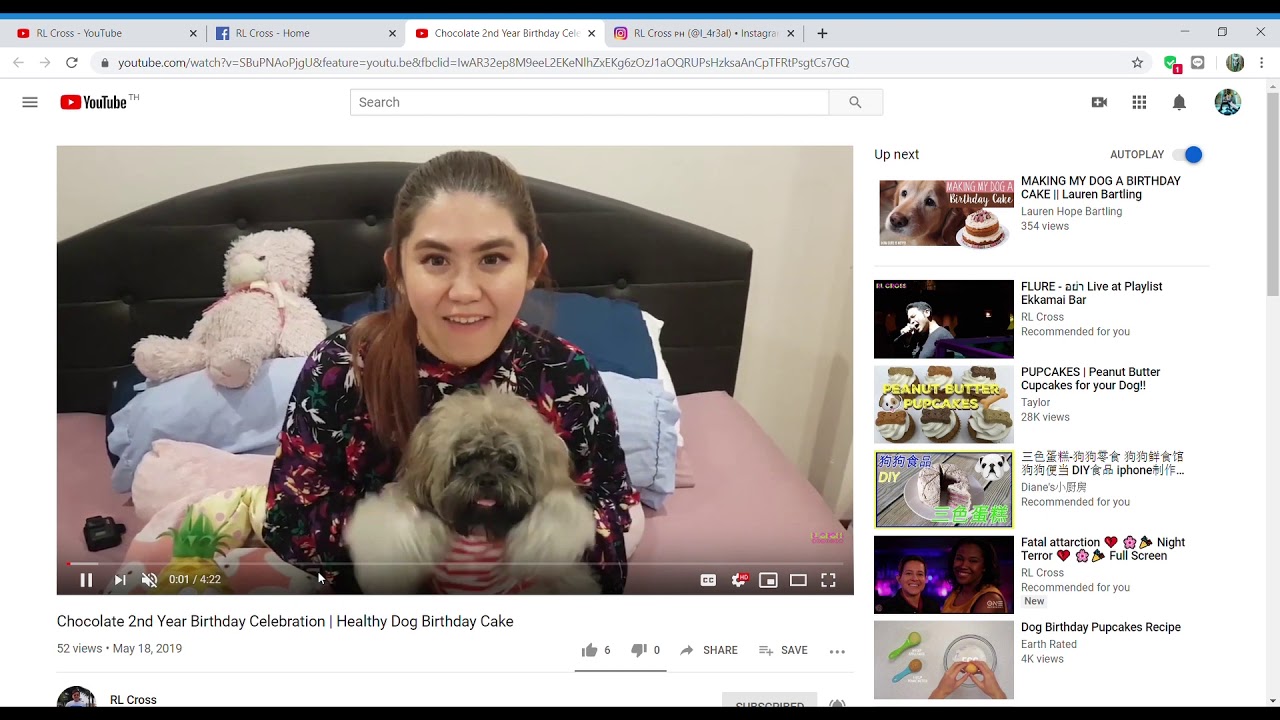This screenshot has height=720, width=1280.
Task: Open the RL Cross channel name under video
Action: point(133,700)
